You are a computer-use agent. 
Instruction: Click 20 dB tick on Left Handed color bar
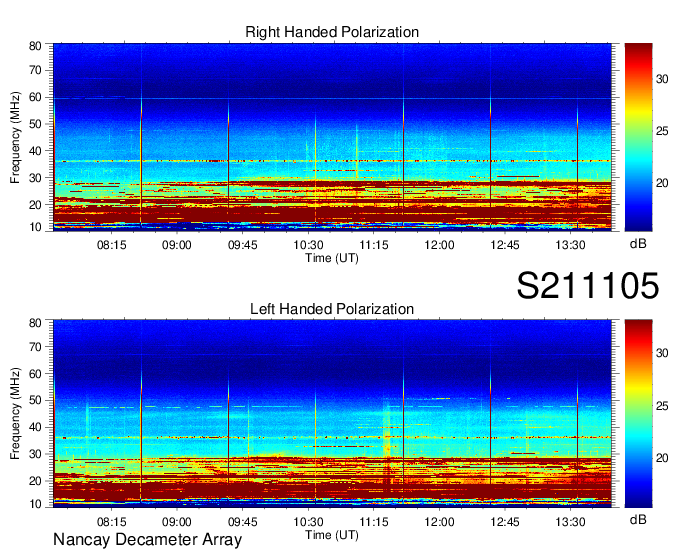(662, 458)
